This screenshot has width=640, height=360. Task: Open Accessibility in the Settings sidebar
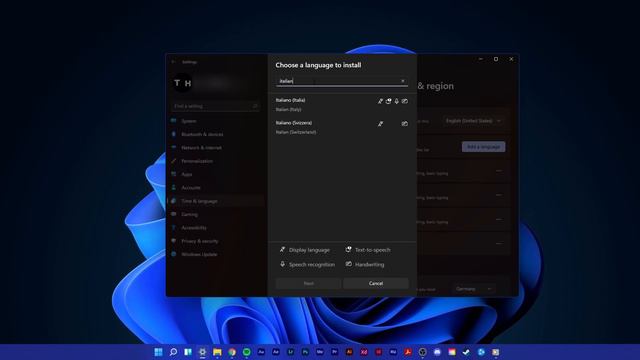[x=216, y=228]
